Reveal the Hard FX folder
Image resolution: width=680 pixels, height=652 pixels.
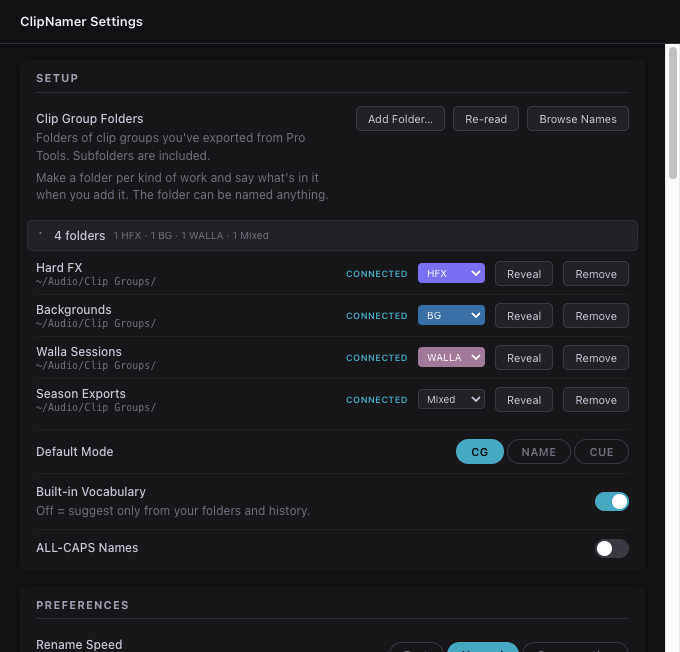[x=523, y=274]
